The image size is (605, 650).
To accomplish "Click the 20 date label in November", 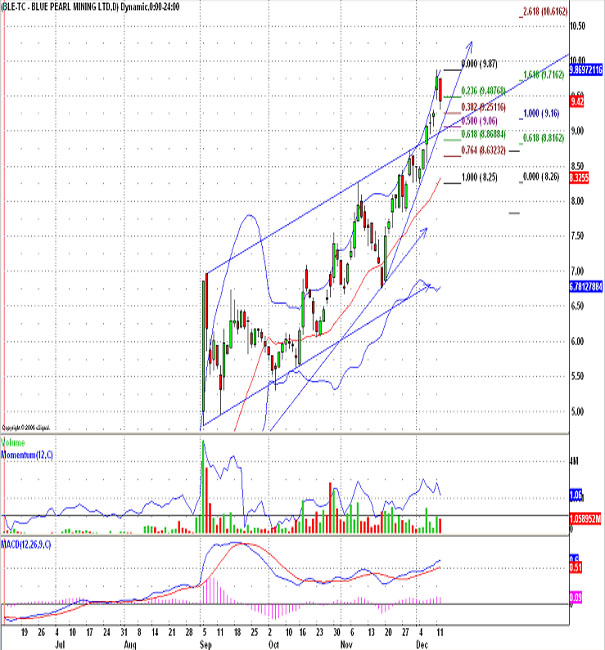I will pyautogui.click(x=389, y=632).
